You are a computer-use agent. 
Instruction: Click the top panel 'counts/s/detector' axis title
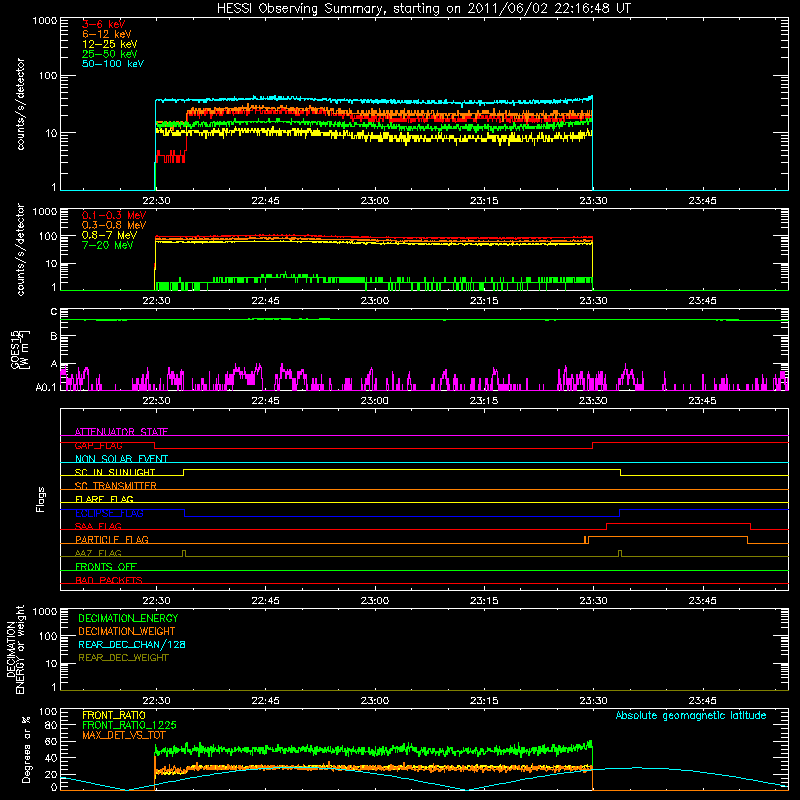click(20, 104)
